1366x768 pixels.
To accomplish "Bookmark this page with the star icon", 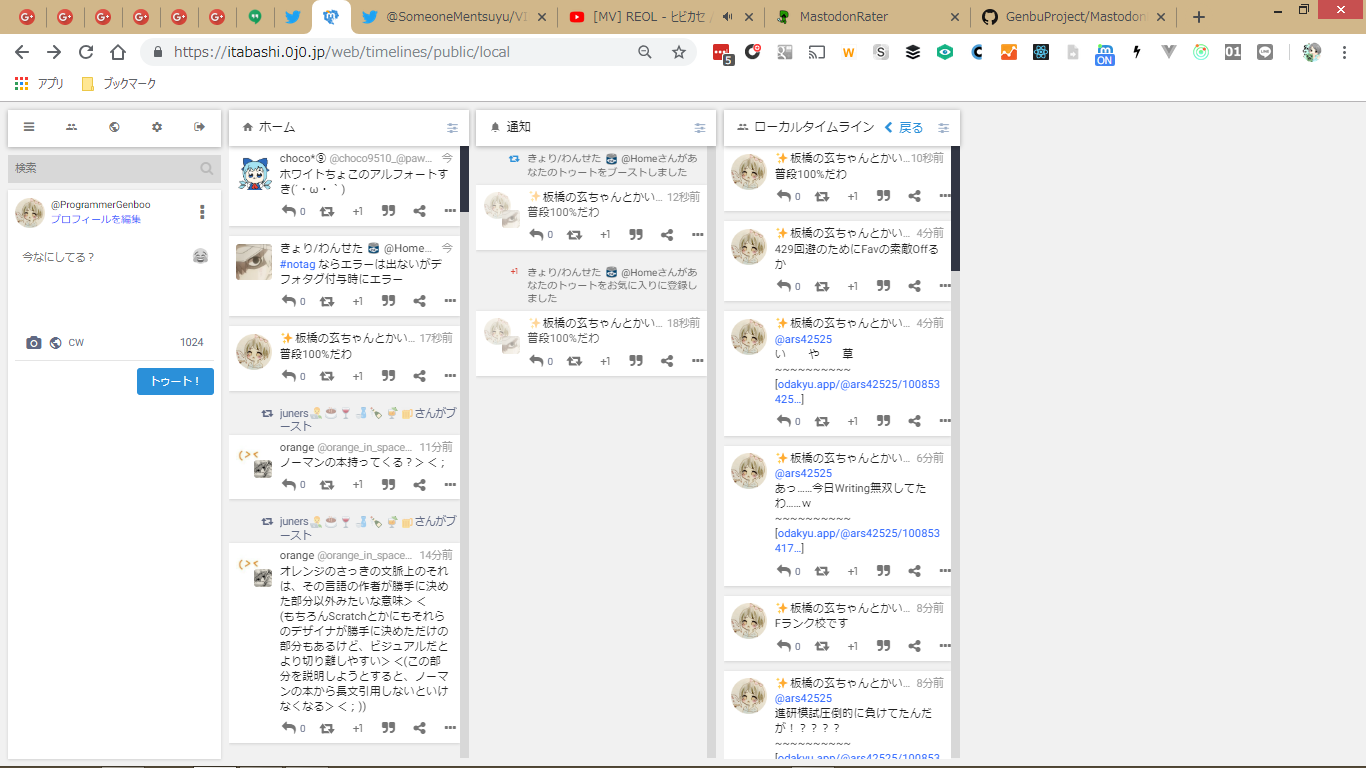I will pyautogui.click(x=679, y=52).
